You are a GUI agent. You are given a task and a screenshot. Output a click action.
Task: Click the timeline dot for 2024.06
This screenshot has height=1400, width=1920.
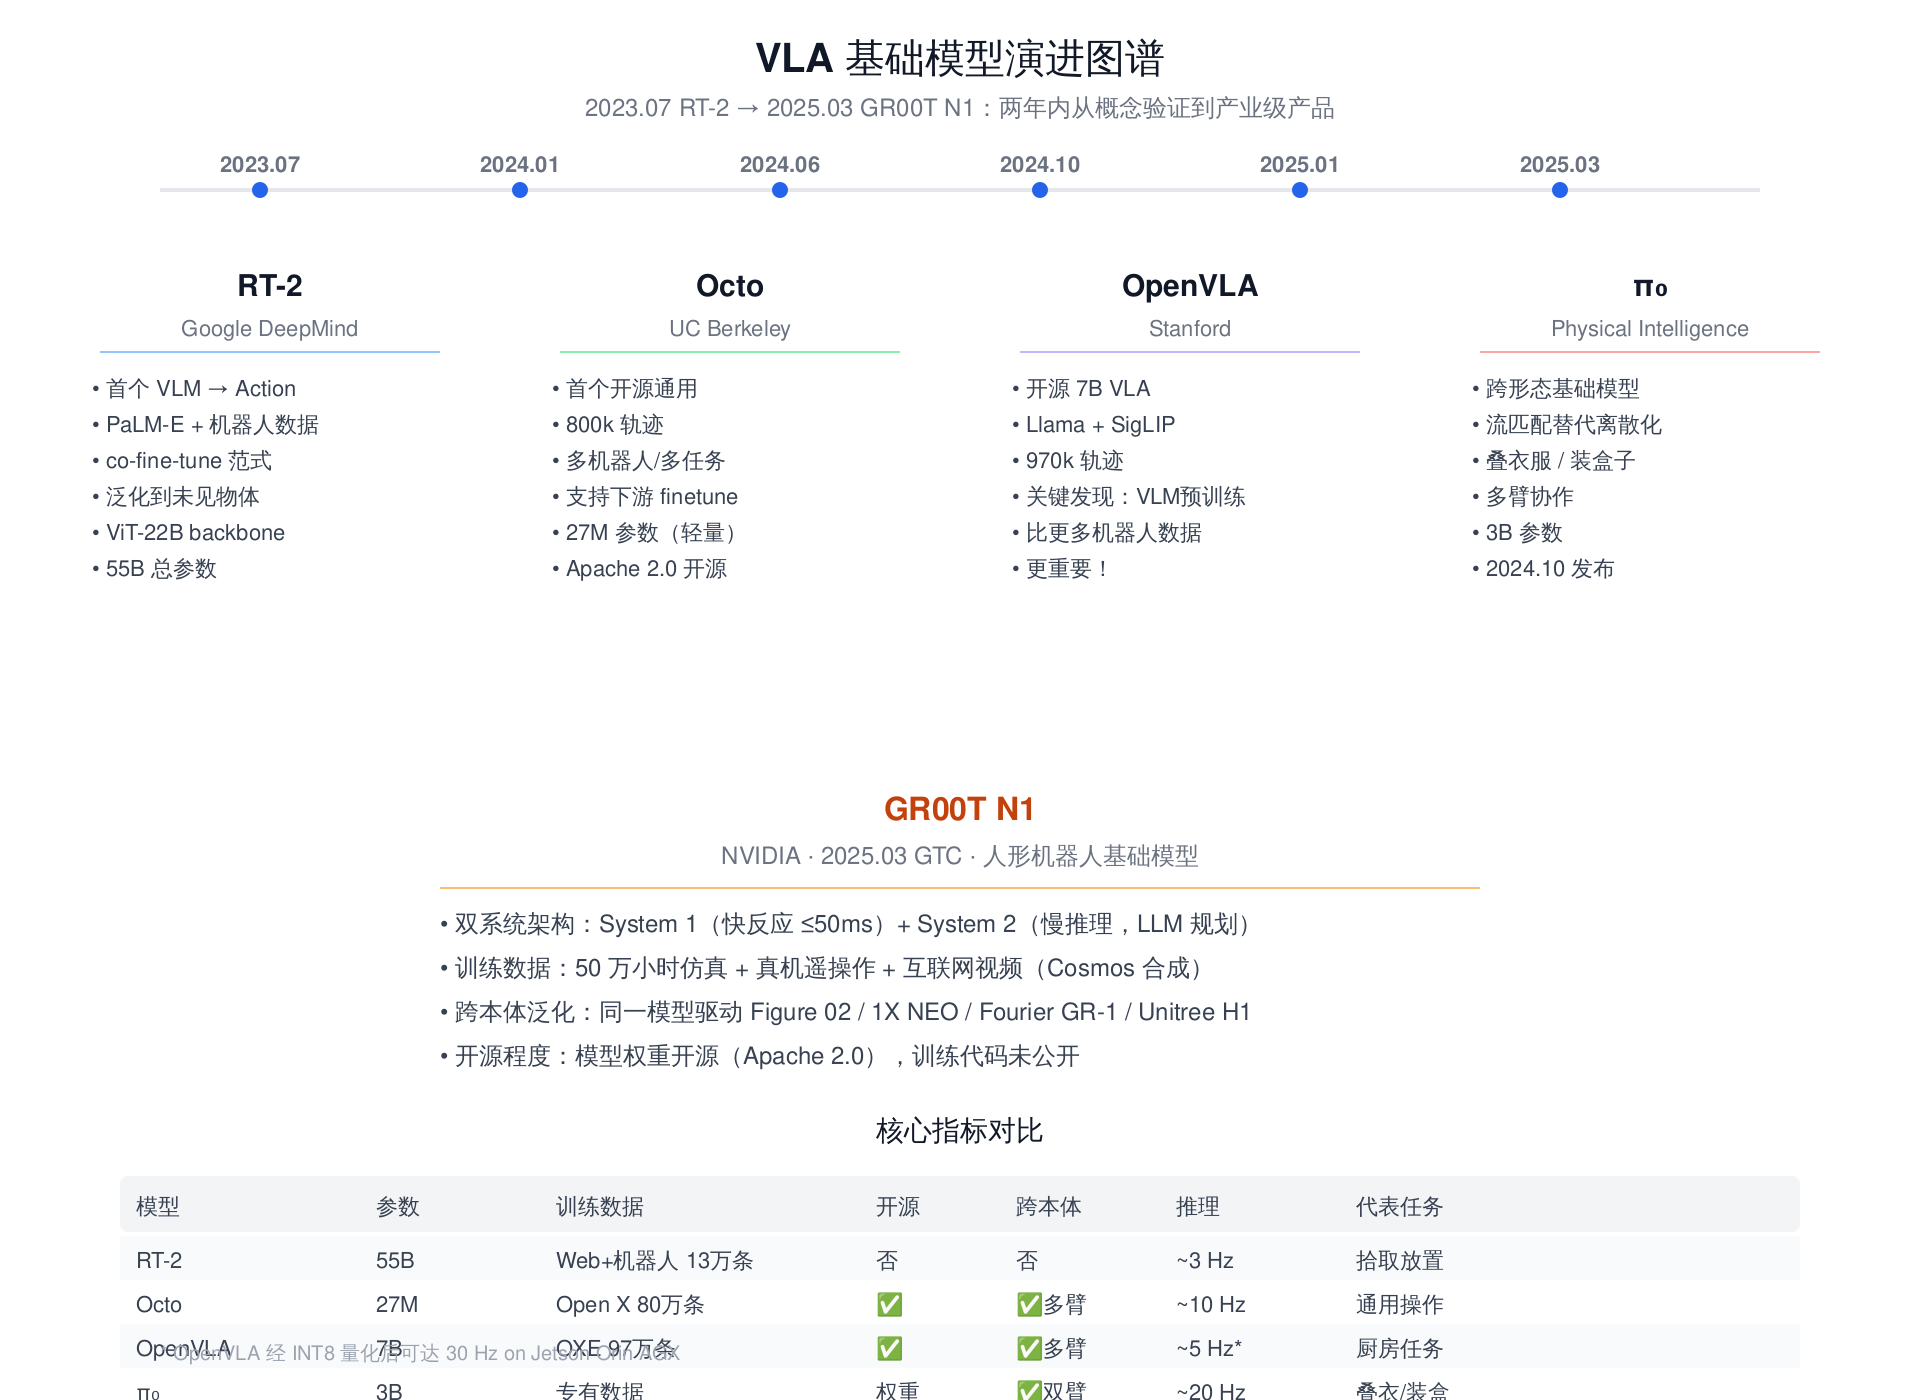pos(780,190)
